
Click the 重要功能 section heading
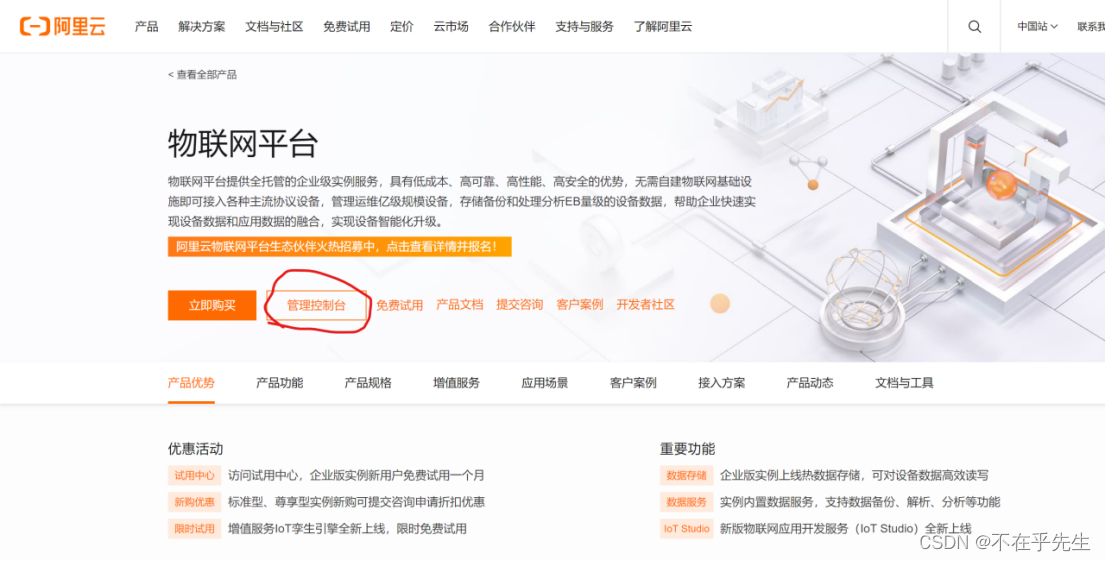coord(688,449)
